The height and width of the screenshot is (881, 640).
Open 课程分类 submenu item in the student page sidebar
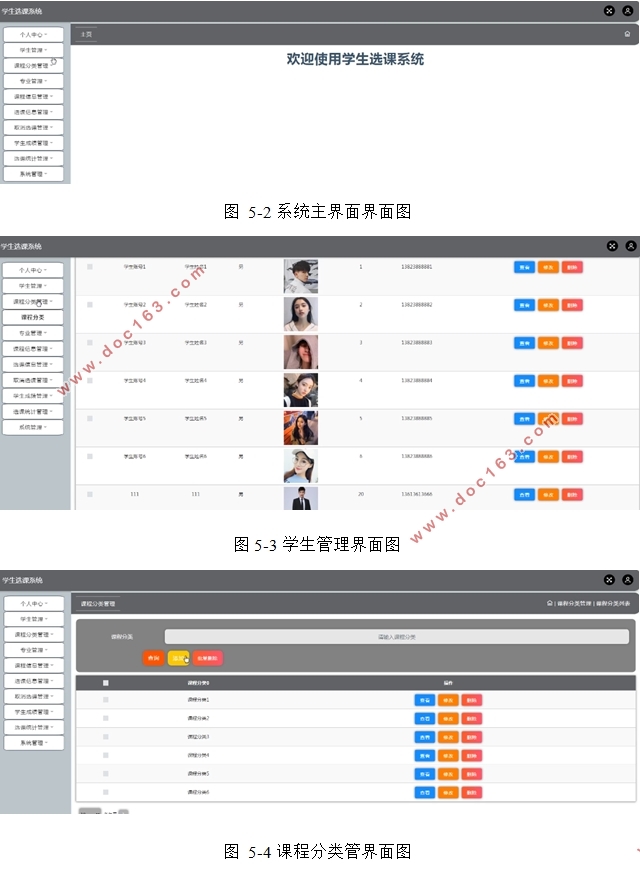(x=34, y=316)
